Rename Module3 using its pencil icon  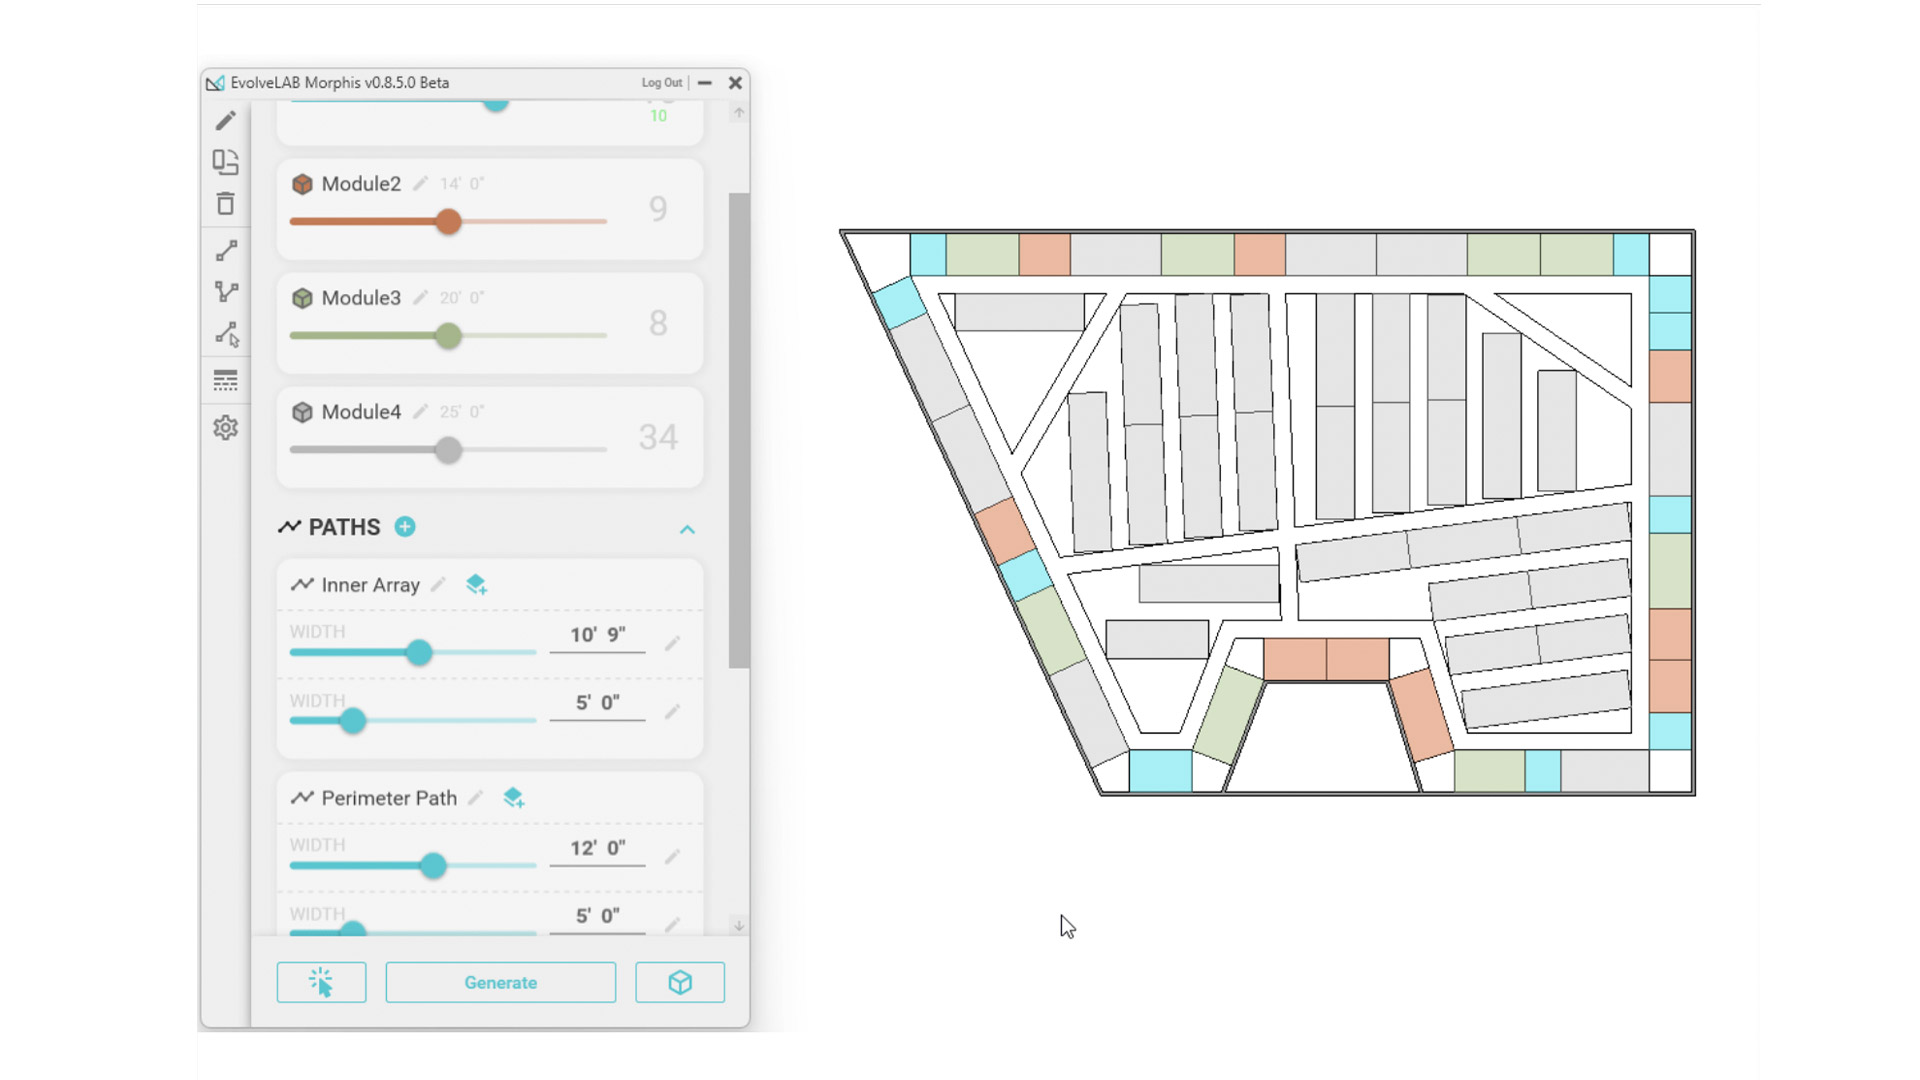pyautogui.click(x=421, y=298)
